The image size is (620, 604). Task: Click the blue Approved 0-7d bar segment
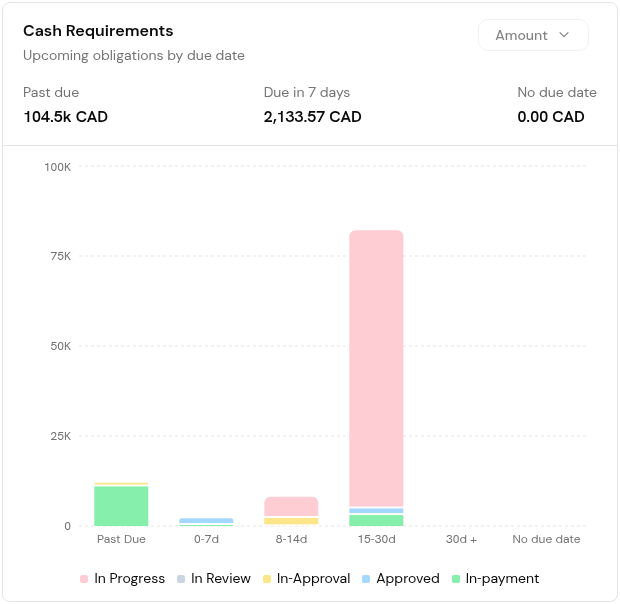(x=206, y=521)
